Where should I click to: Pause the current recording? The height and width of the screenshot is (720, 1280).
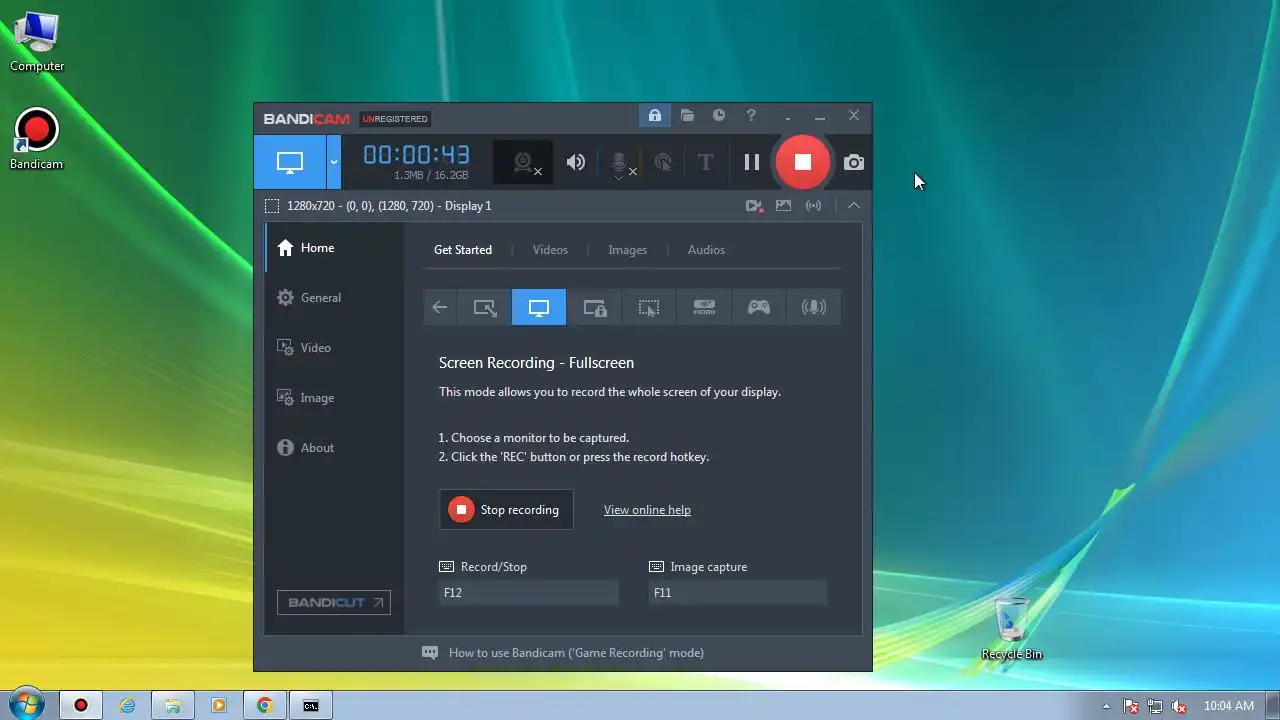click(x=752, y=162)
